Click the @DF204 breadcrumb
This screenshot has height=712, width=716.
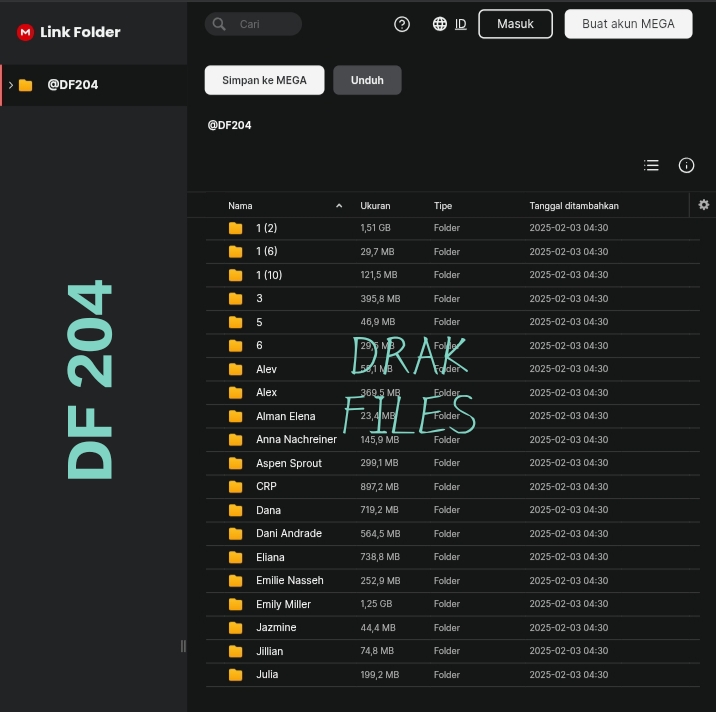(229, 125)
